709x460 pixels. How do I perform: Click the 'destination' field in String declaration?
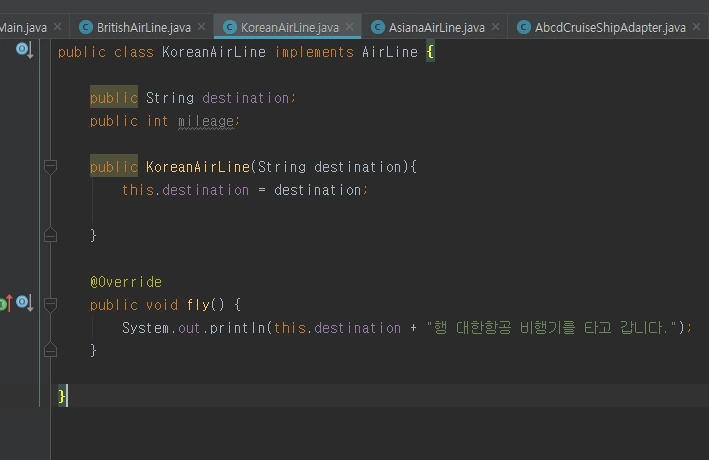pyautogui.click(x=246, y=98)
